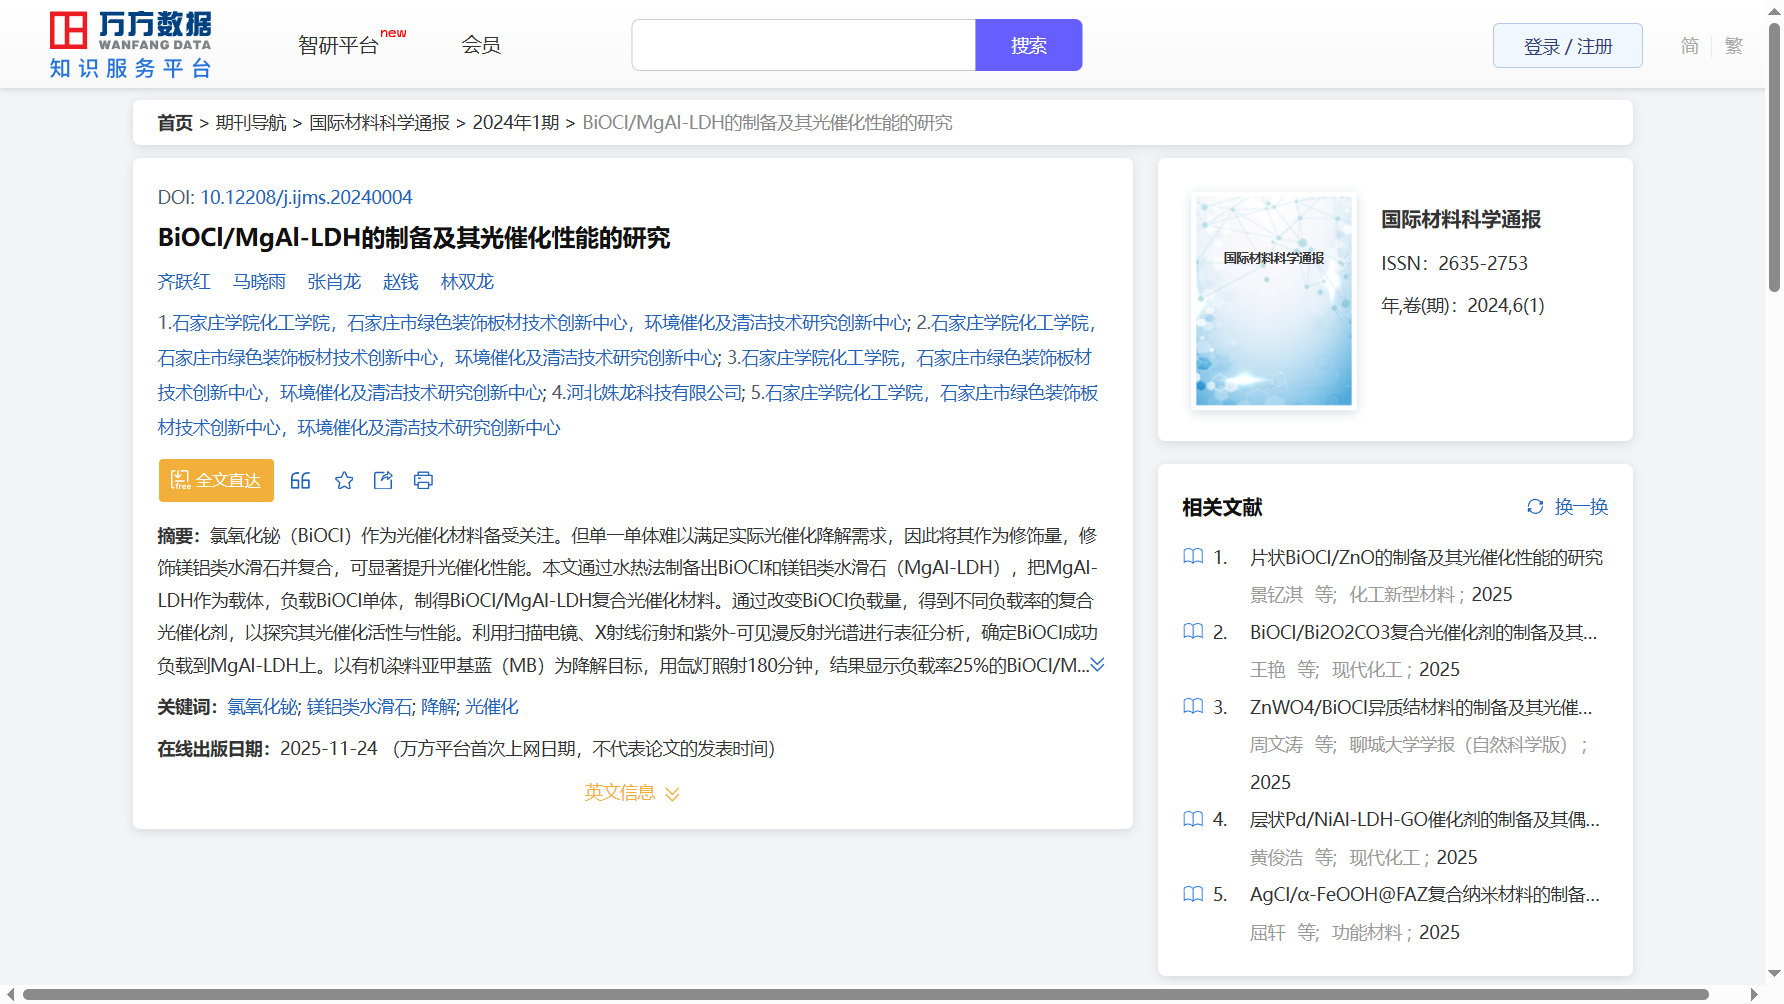Open the 智研平台 menu item
1784x1004 pixels.
(339, 46)
